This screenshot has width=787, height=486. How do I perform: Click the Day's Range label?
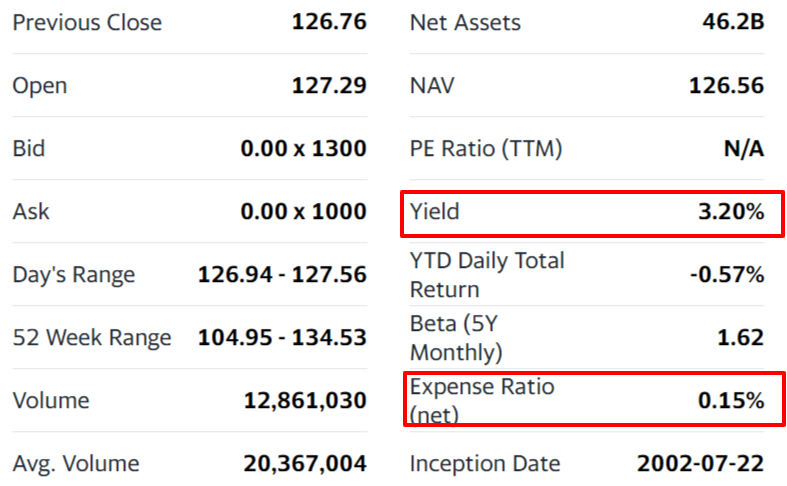click(74, 275)
